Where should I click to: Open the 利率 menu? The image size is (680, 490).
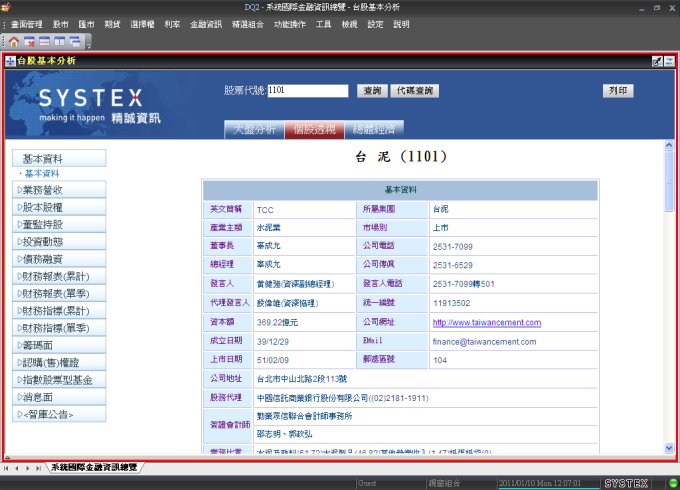pyautogui.click(x=172, y=25)
